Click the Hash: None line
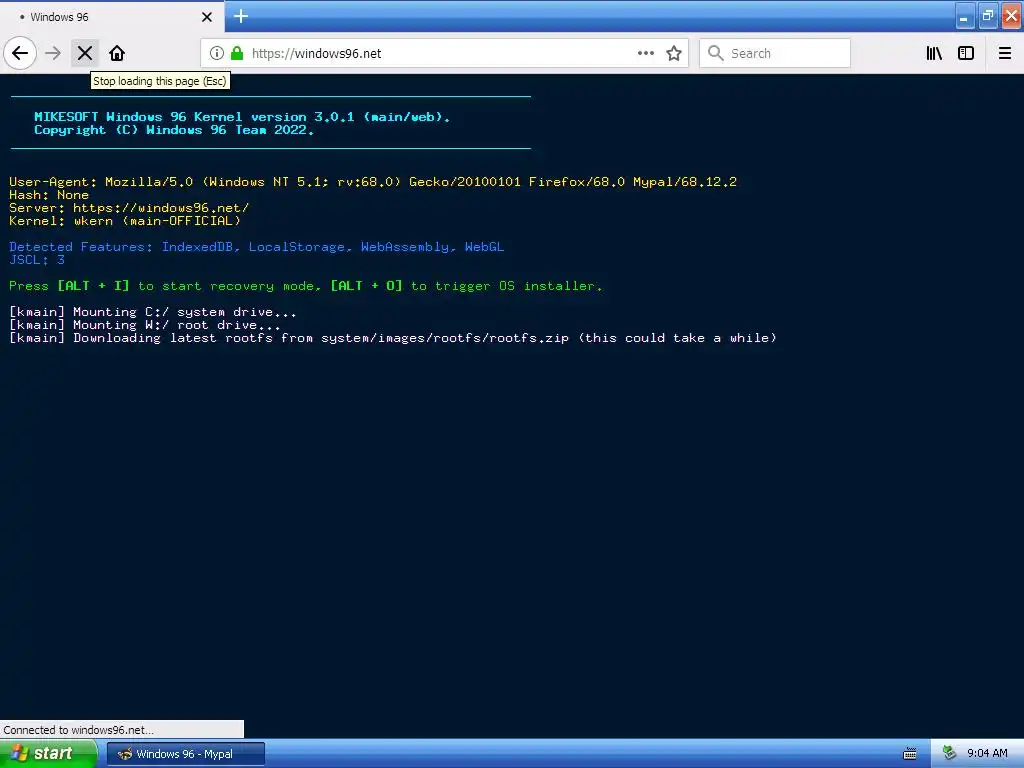The height and width of the screenshot is (768, 1024). 49,195
